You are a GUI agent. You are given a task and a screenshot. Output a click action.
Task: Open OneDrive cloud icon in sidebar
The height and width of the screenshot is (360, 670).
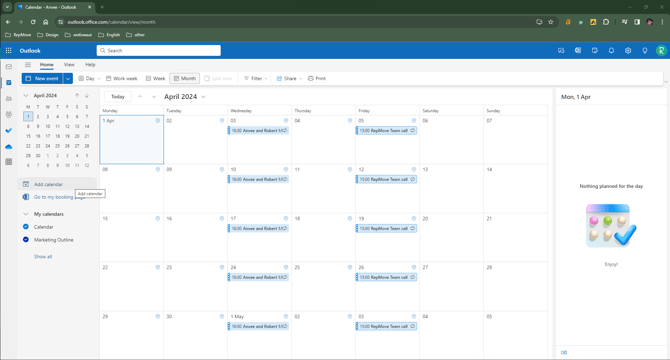click(x=9, y=146)
